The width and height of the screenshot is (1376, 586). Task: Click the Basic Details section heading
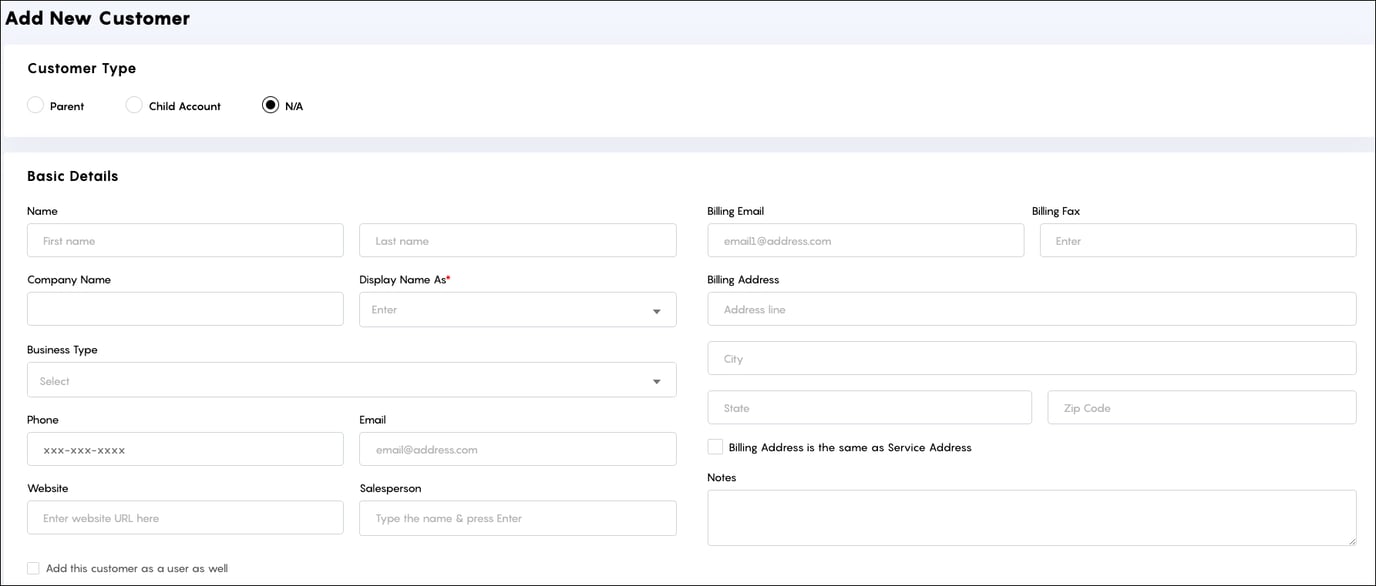coord(73,176)
